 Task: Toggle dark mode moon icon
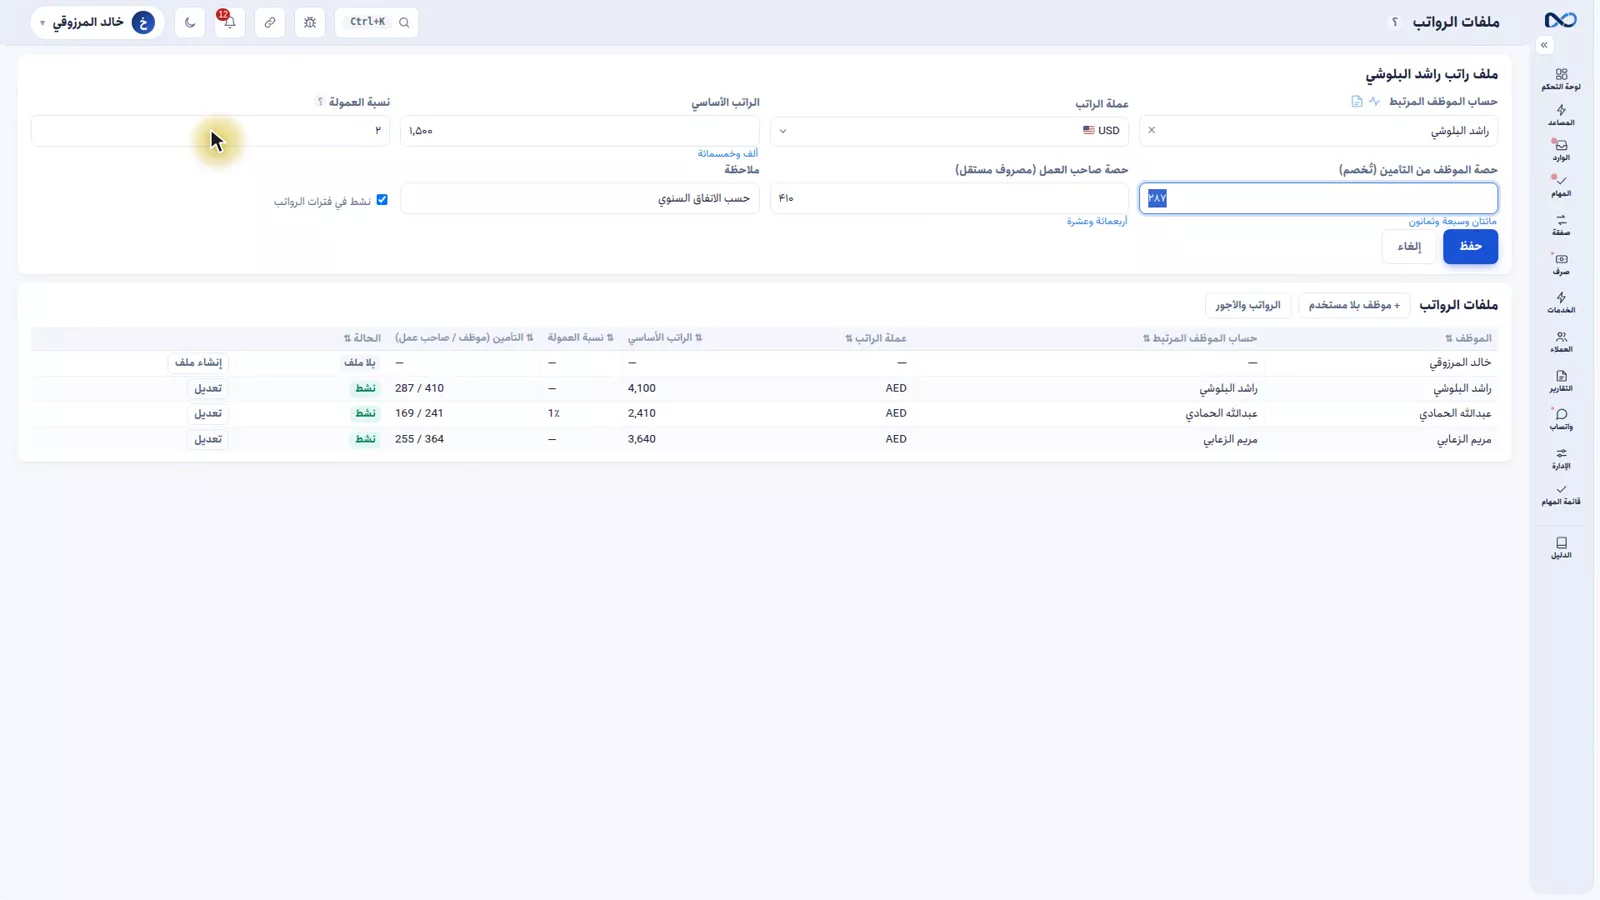click(190, 22)
